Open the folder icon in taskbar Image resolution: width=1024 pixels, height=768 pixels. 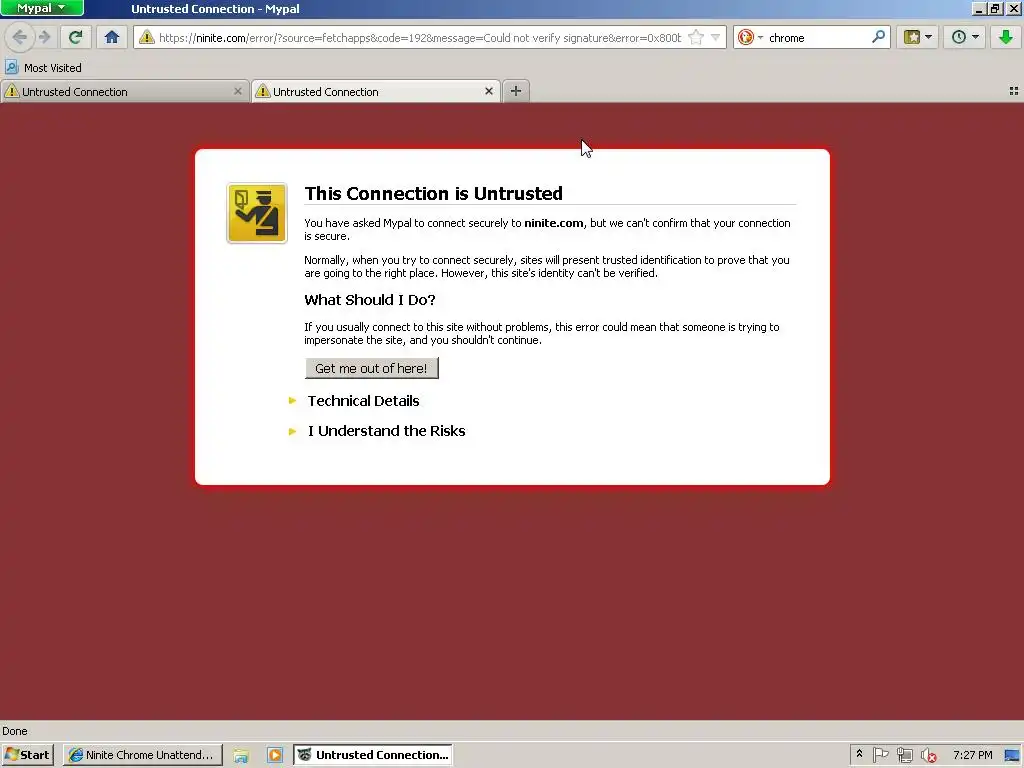241,756
